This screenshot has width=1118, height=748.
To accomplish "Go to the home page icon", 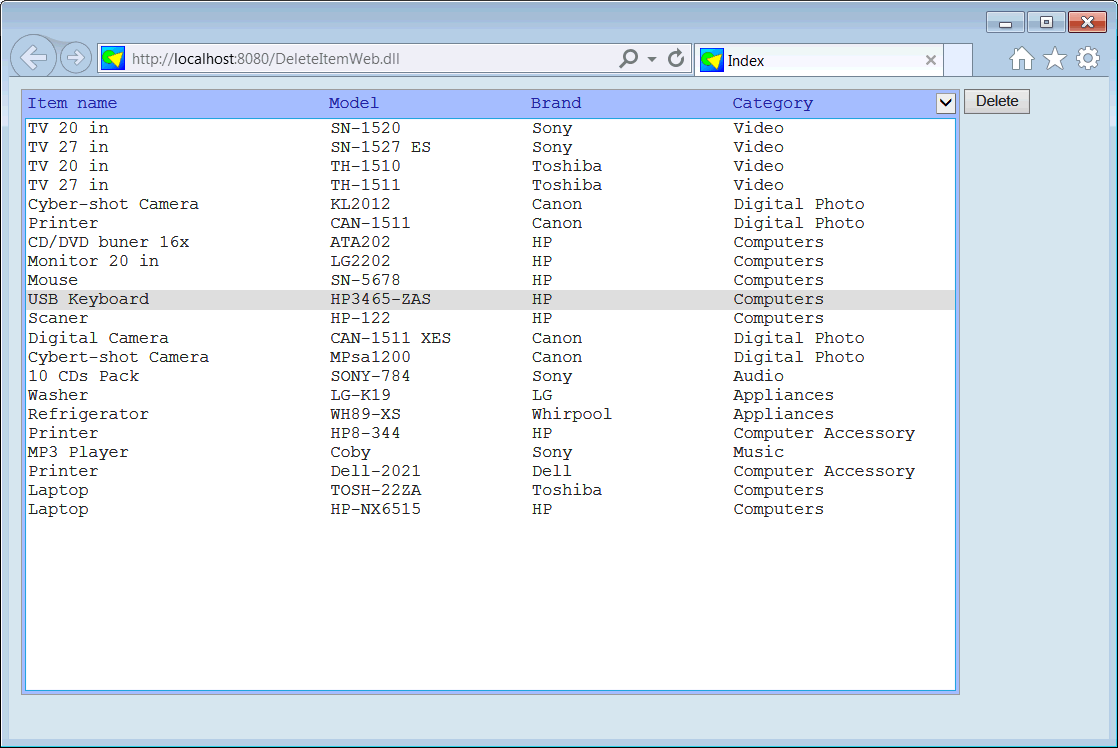I will click(1021, 58).
